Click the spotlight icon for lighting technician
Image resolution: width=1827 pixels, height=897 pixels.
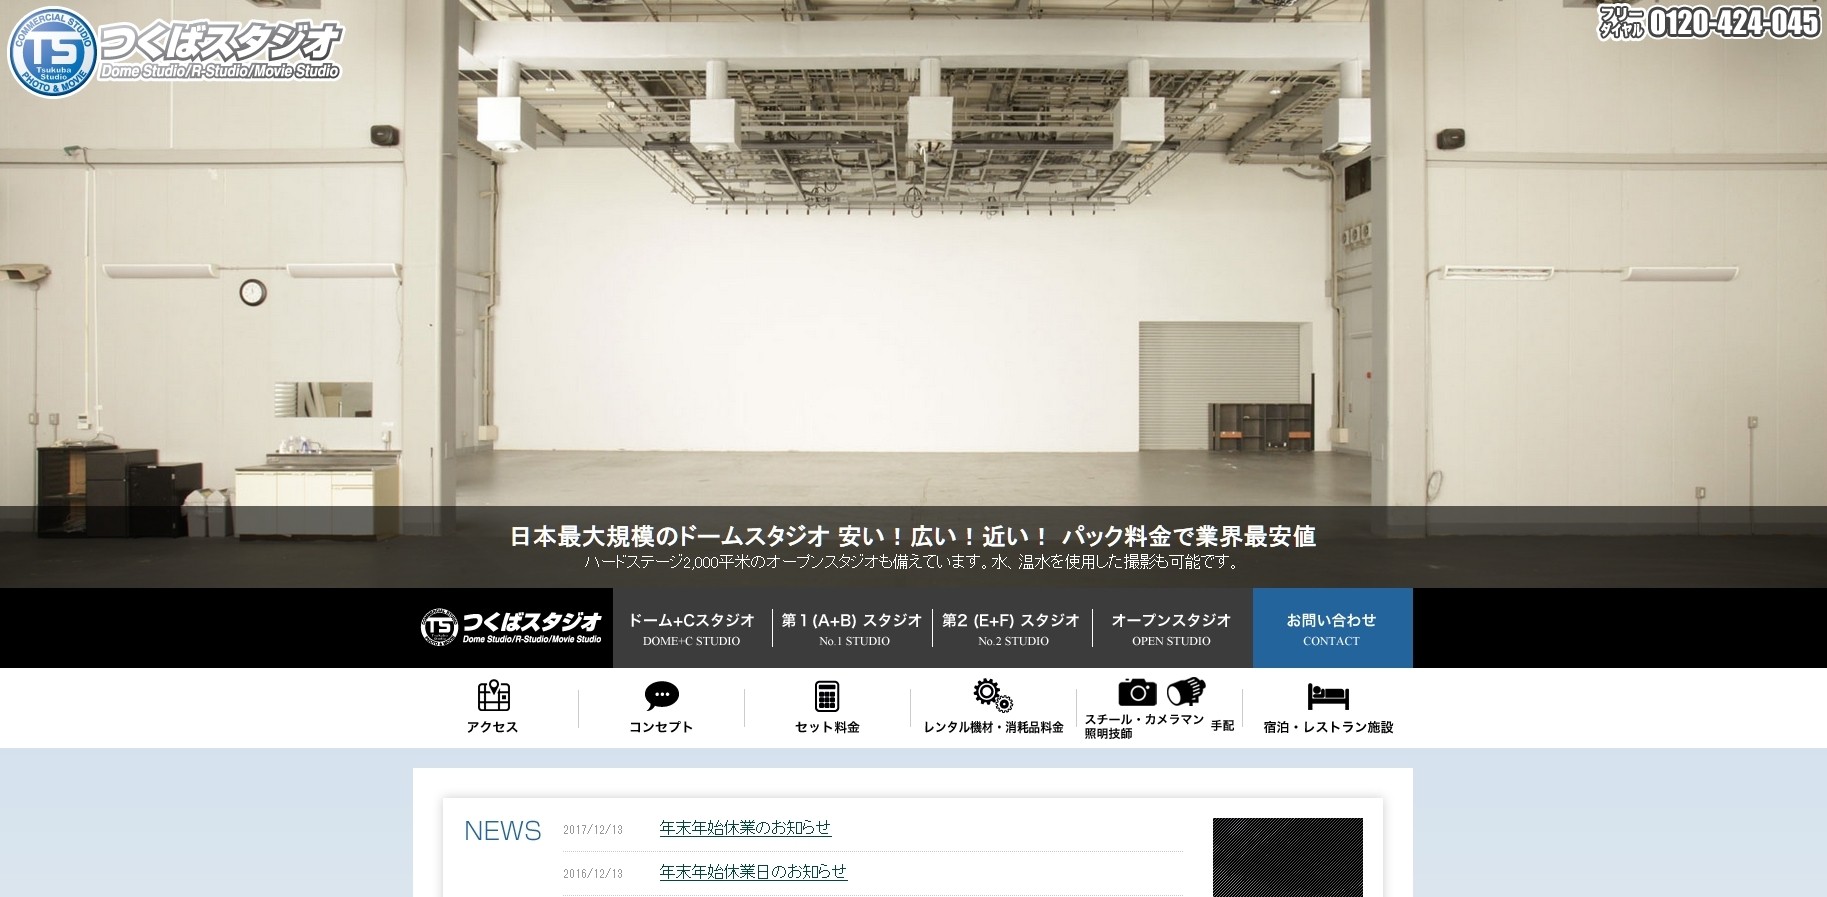click(x=1186, y=691)
